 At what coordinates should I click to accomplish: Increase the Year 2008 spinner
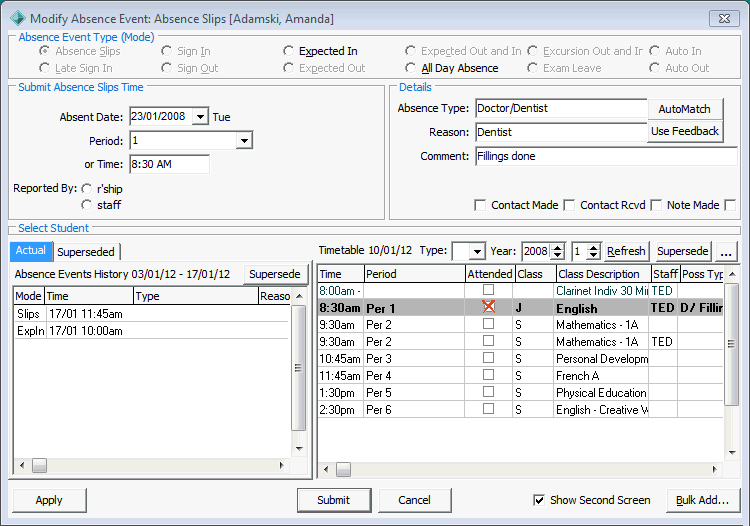pos(557,247)
